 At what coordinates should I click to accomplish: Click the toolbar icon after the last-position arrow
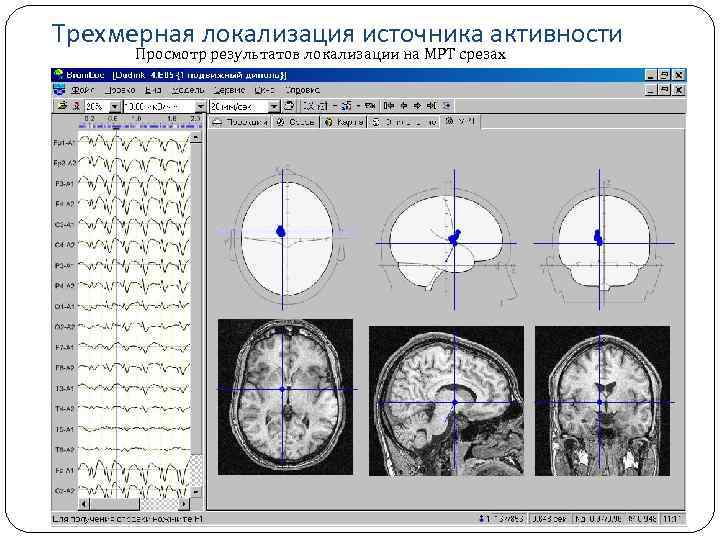pos(447,106)
